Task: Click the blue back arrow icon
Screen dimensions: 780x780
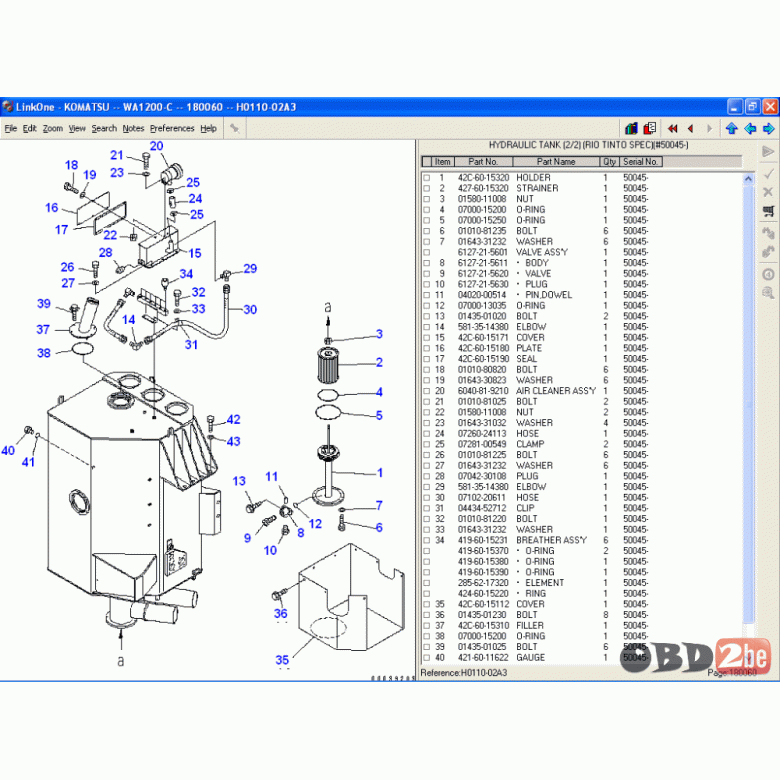Action: point(750,129)
